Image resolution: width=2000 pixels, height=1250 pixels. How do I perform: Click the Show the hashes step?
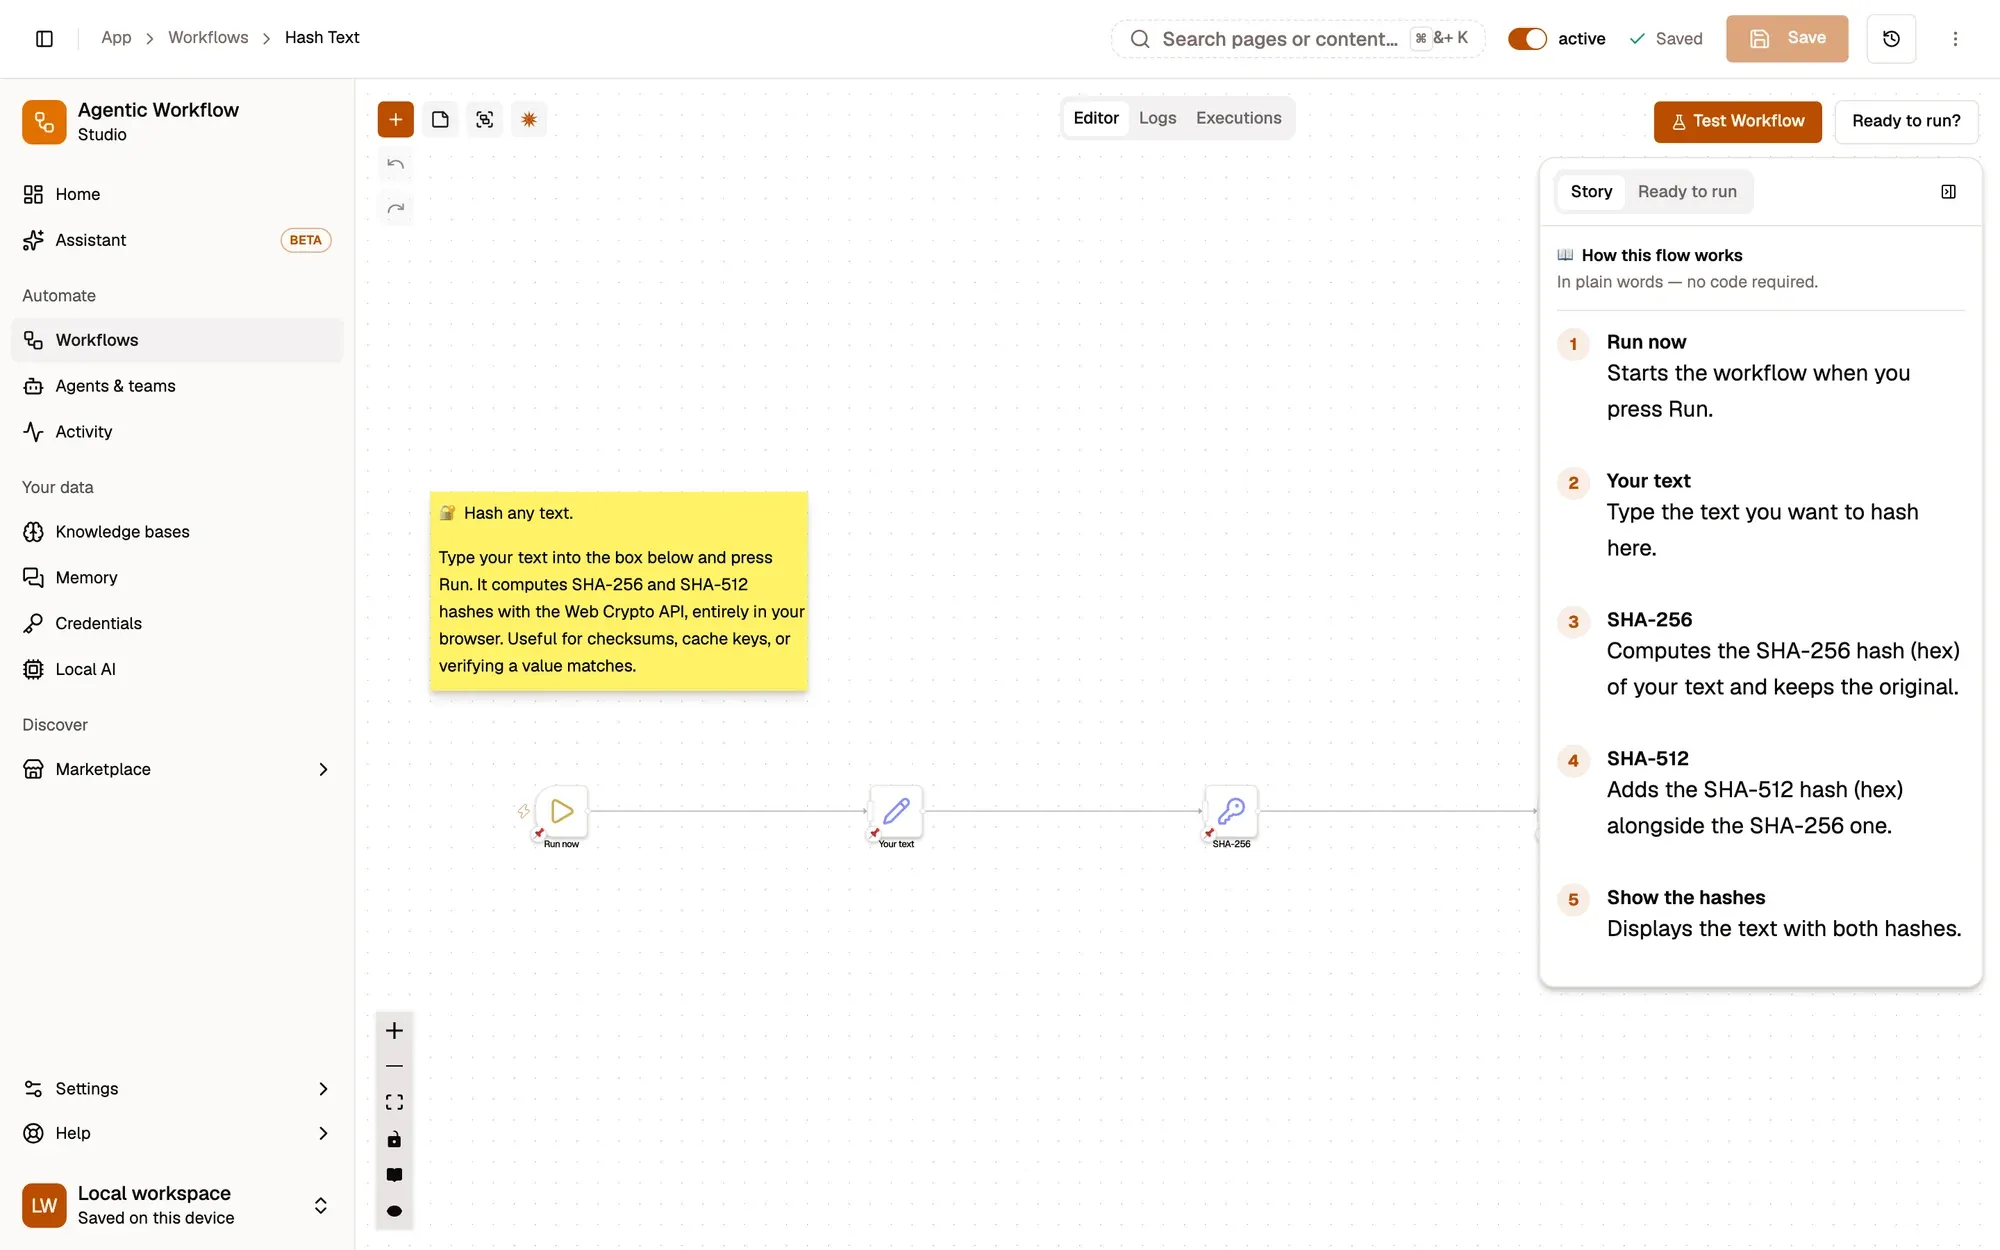1760,914
